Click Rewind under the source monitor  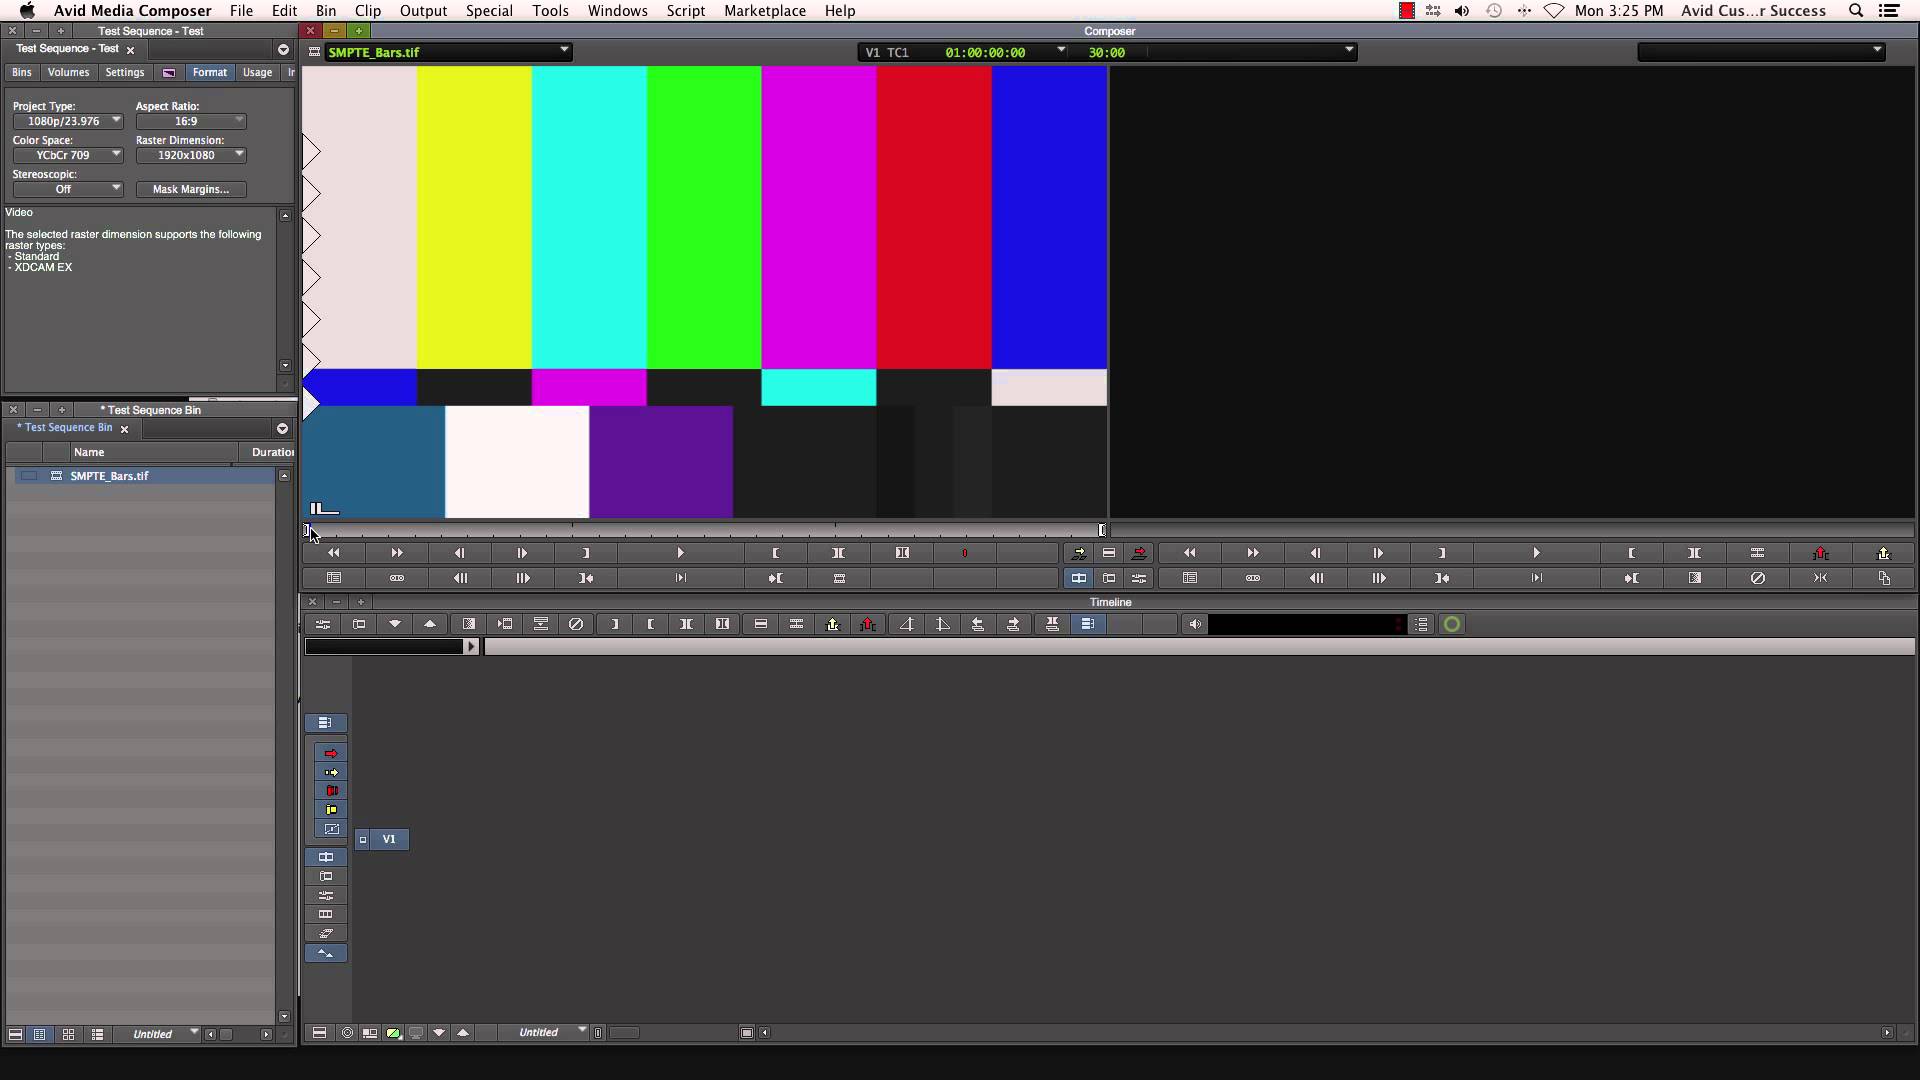tap(333, 553)
